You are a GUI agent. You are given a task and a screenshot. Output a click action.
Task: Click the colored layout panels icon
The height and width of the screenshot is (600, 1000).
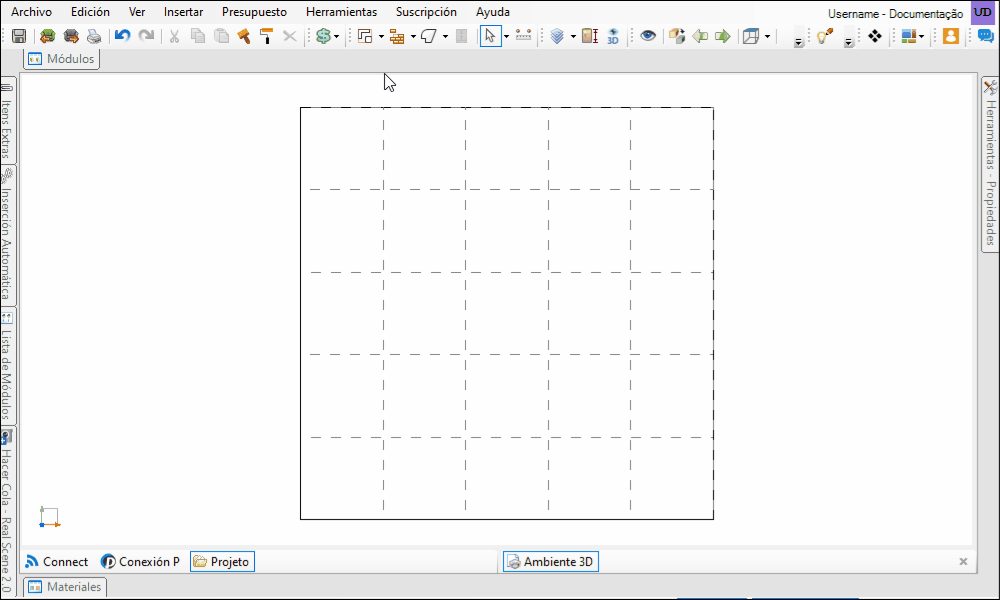pos(909,36)
